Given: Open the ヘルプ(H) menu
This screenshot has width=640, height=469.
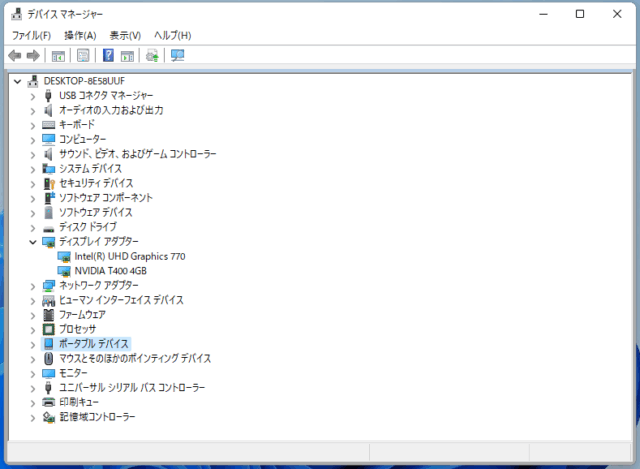Looking at the screenshot, I should pos(173,36).
